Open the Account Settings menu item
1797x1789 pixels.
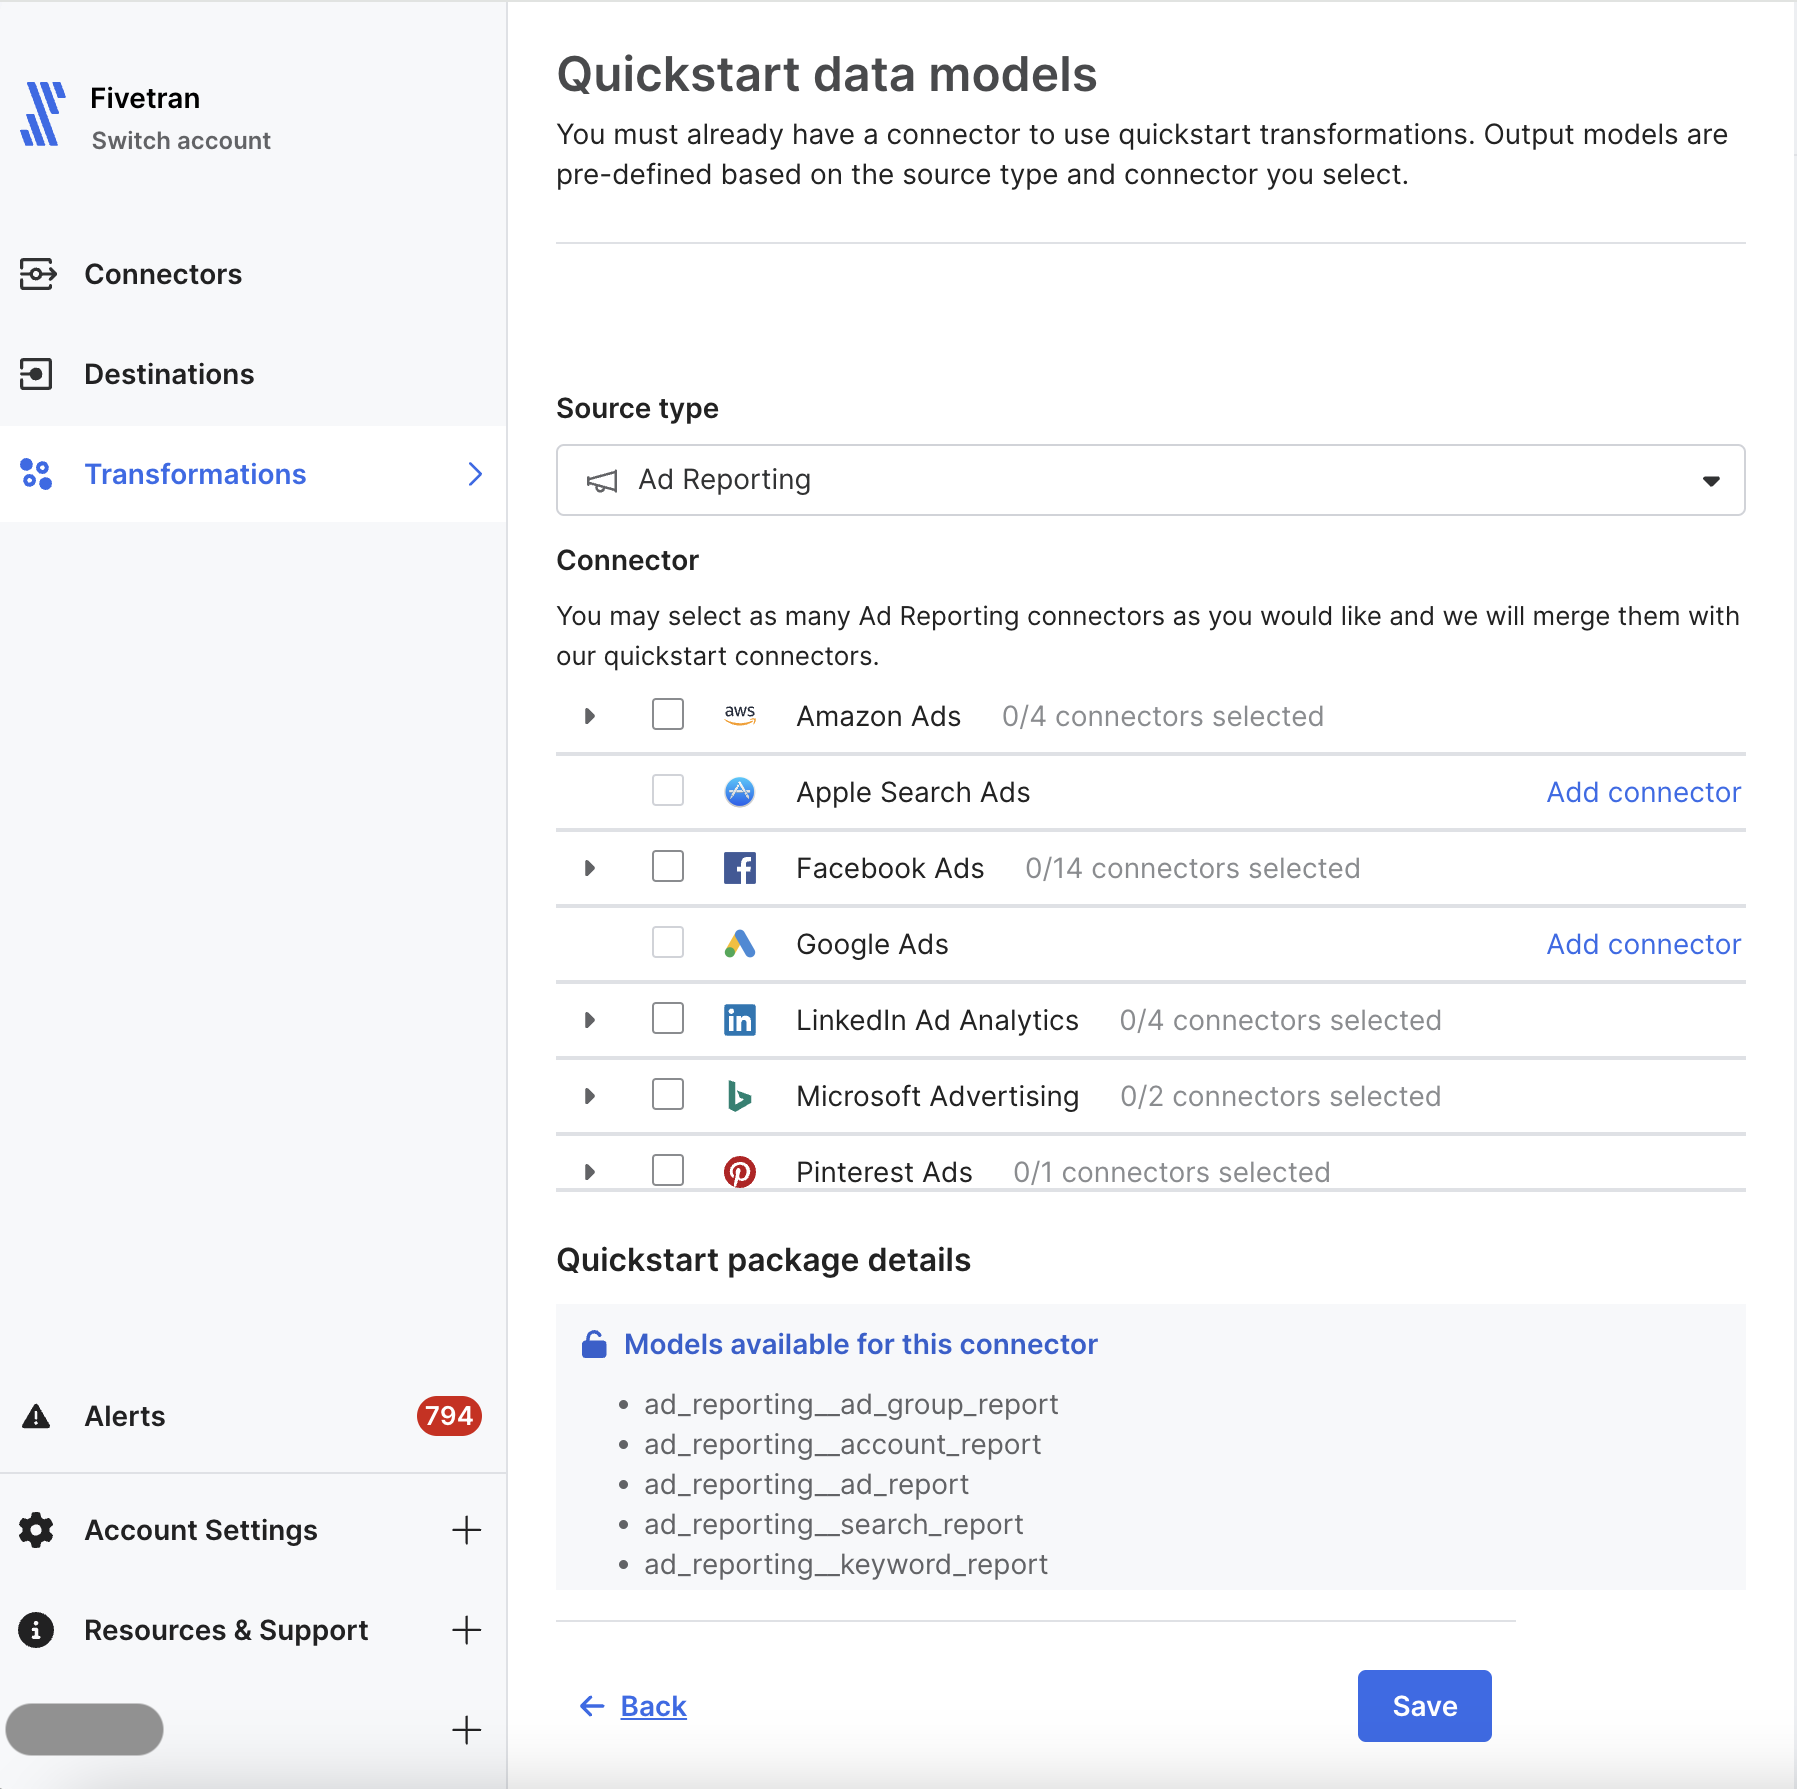tap(253, 1530)
